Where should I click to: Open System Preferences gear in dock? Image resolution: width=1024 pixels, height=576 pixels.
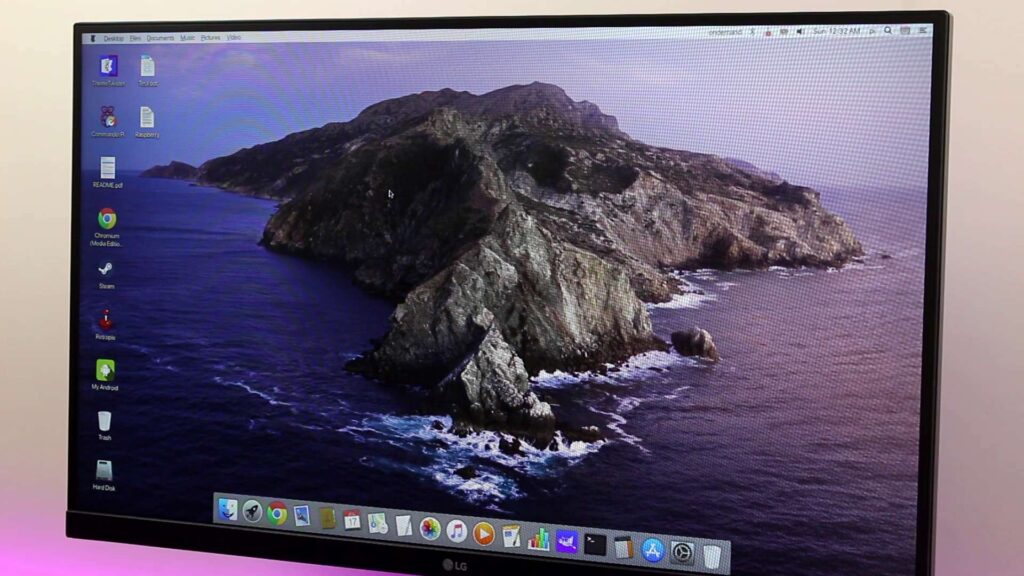point(682,554)
